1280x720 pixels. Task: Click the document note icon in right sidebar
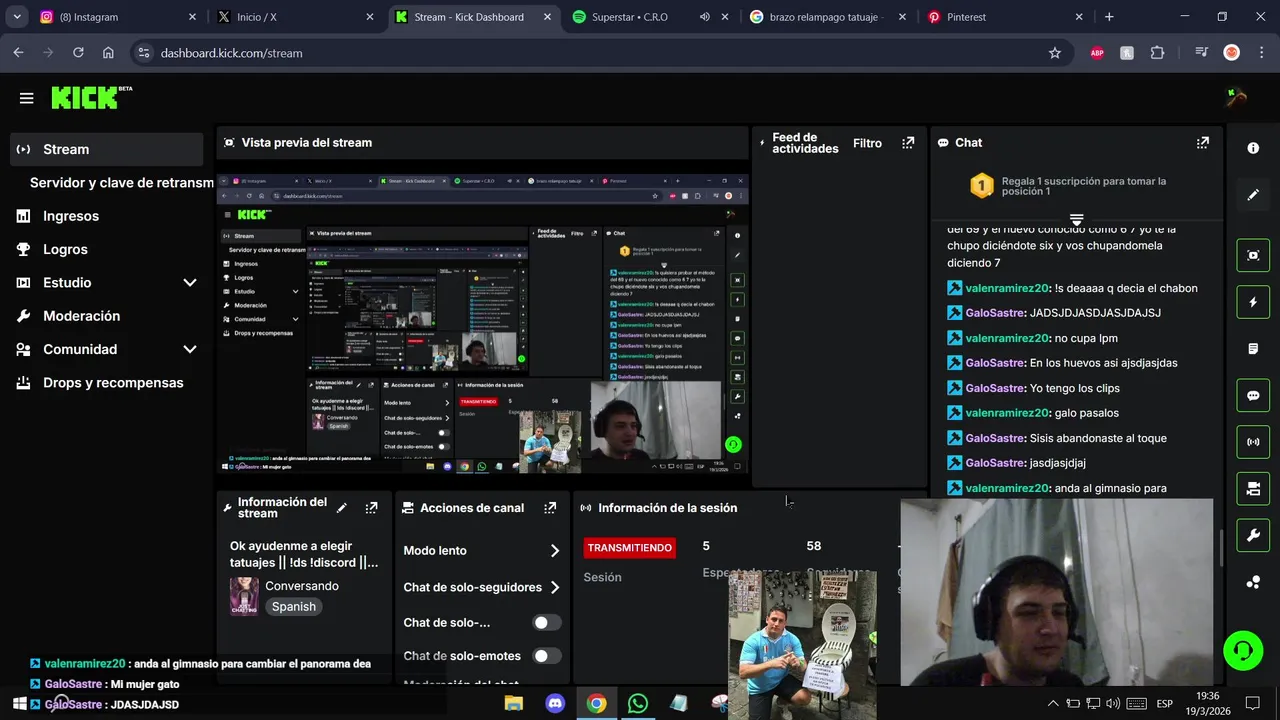tap(1253, 349)
